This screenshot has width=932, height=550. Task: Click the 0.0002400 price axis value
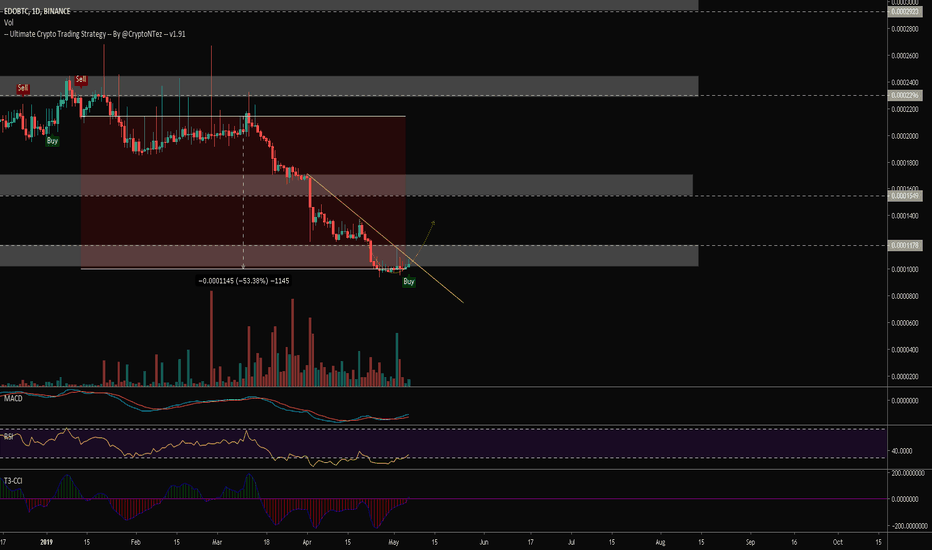pyautogui.click(x=905, y=83)
